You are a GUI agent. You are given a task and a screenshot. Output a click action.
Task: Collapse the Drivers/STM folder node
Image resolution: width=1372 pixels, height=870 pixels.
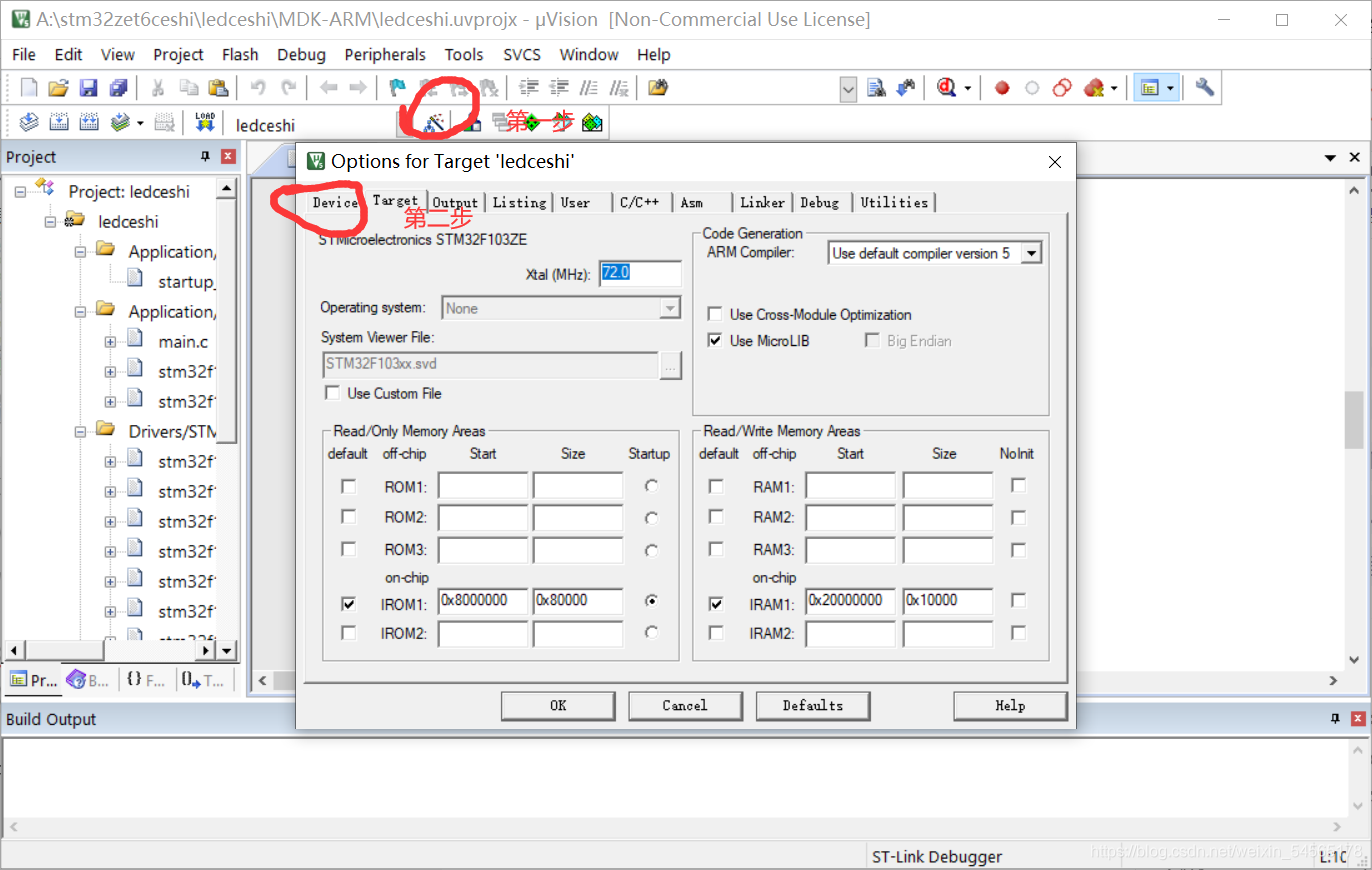point(80,431)
